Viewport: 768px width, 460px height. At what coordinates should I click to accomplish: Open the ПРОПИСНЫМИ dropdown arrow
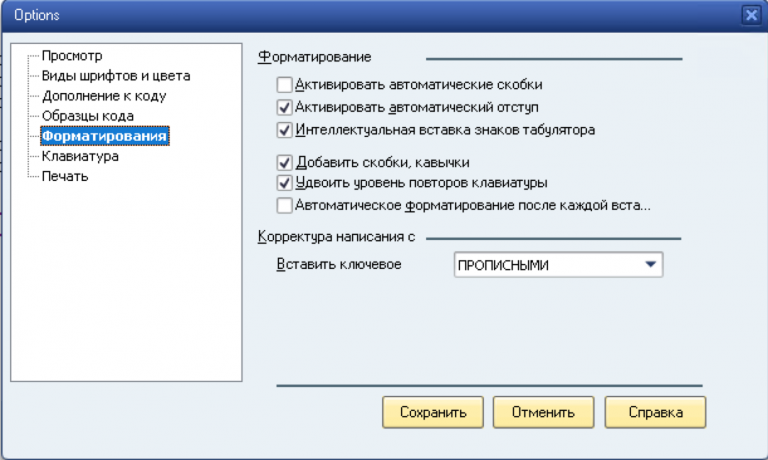pos(651,265)
